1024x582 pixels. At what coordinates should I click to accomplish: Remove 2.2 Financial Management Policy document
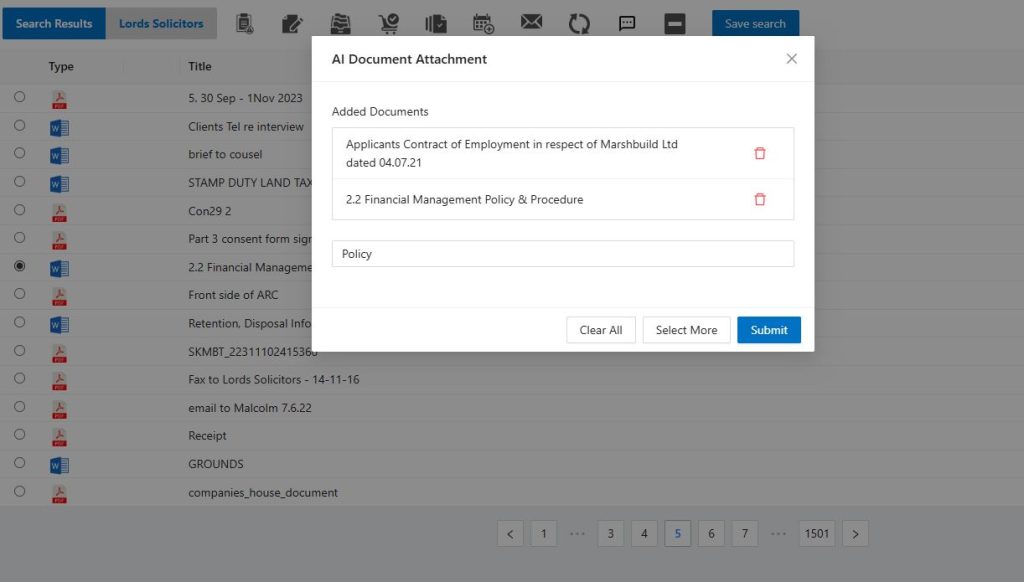(760, 199)
